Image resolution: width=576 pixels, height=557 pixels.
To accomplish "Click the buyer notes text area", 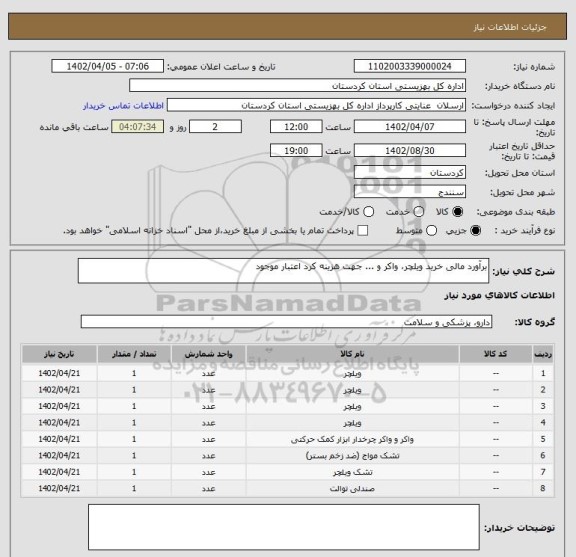I will click(284, 527).
